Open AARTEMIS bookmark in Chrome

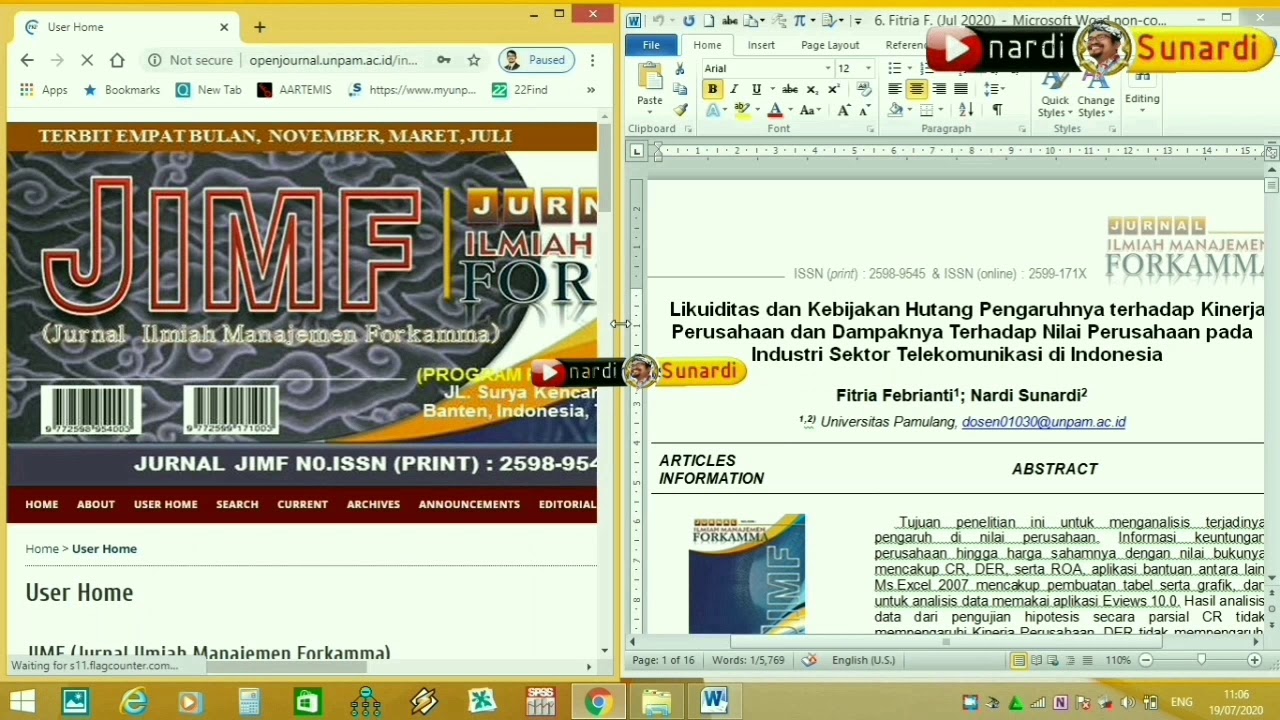294,90
